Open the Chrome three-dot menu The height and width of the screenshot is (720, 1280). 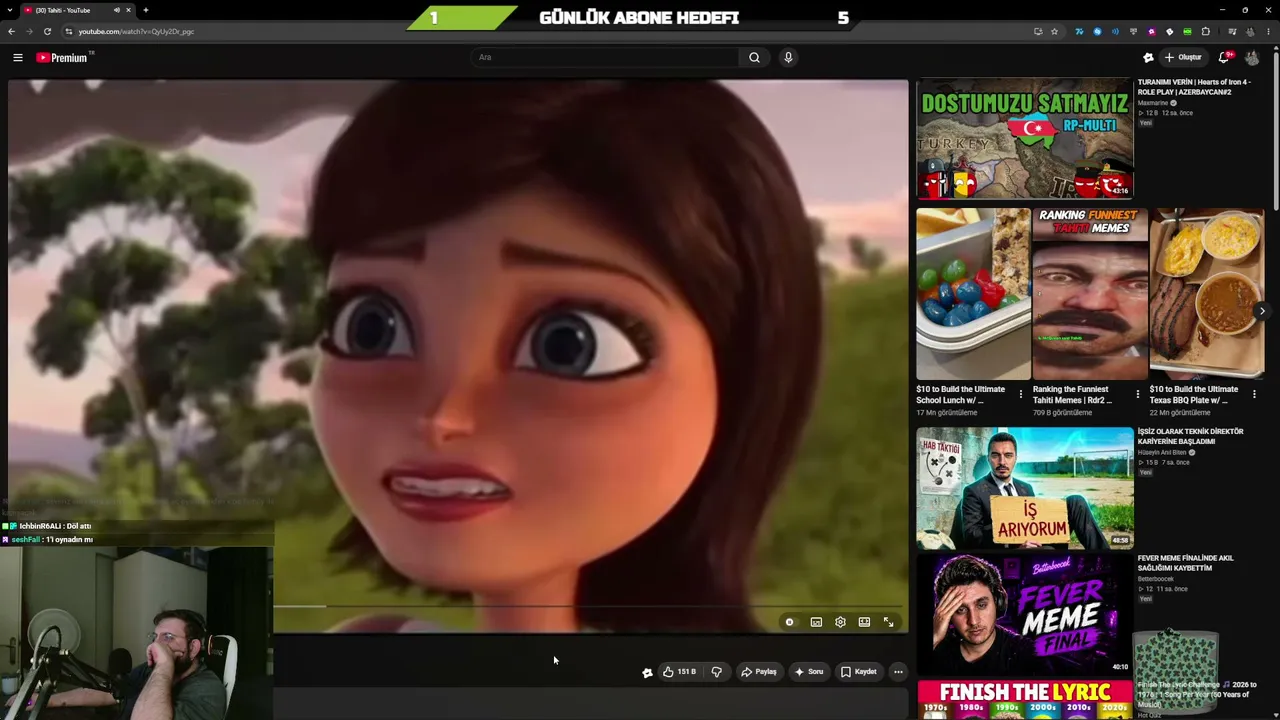point(1270,31)
